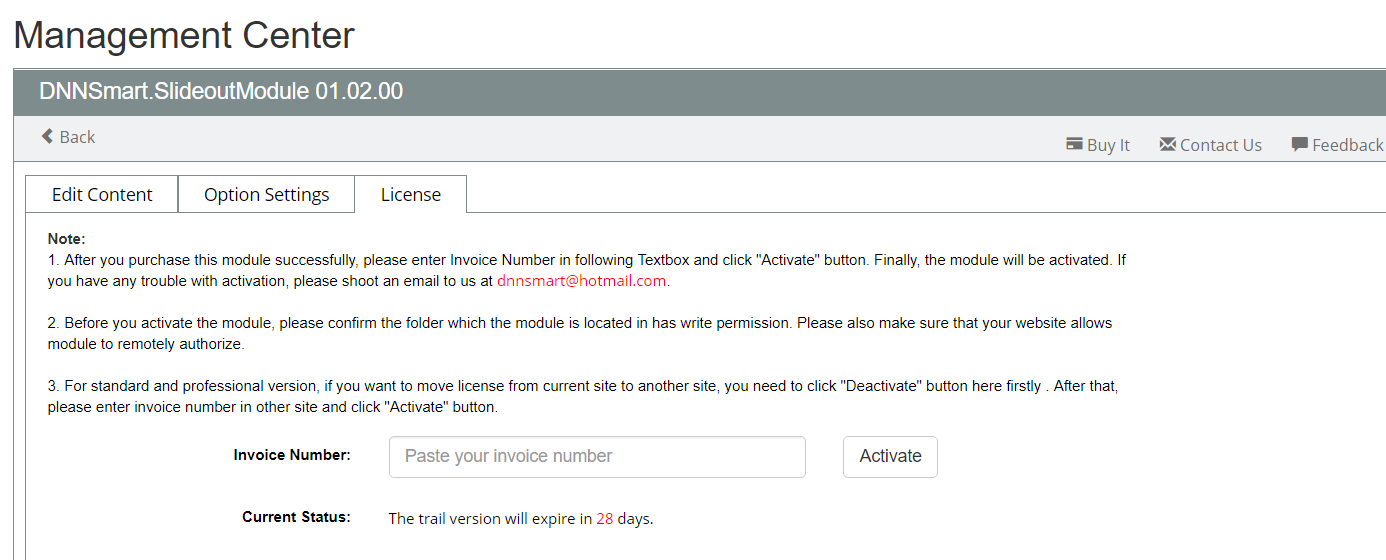Click the Management Center heading
The image size is (1386, 560).
184,35
